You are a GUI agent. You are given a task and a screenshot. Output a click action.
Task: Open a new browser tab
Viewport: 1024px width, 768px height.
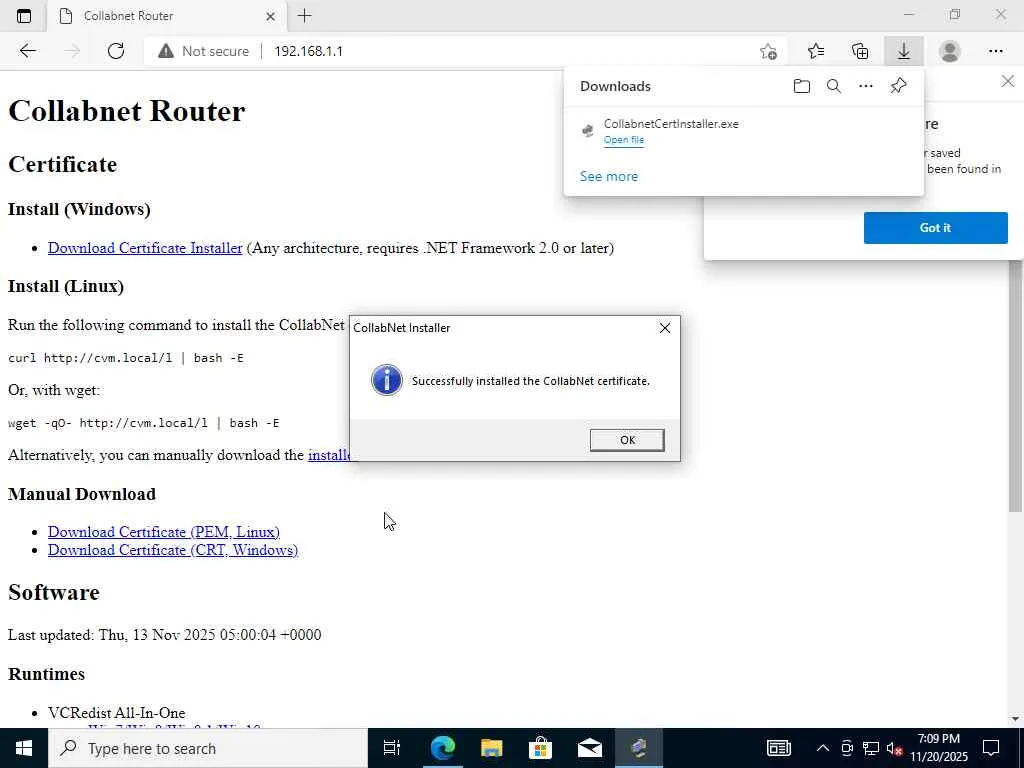(304, 16)
